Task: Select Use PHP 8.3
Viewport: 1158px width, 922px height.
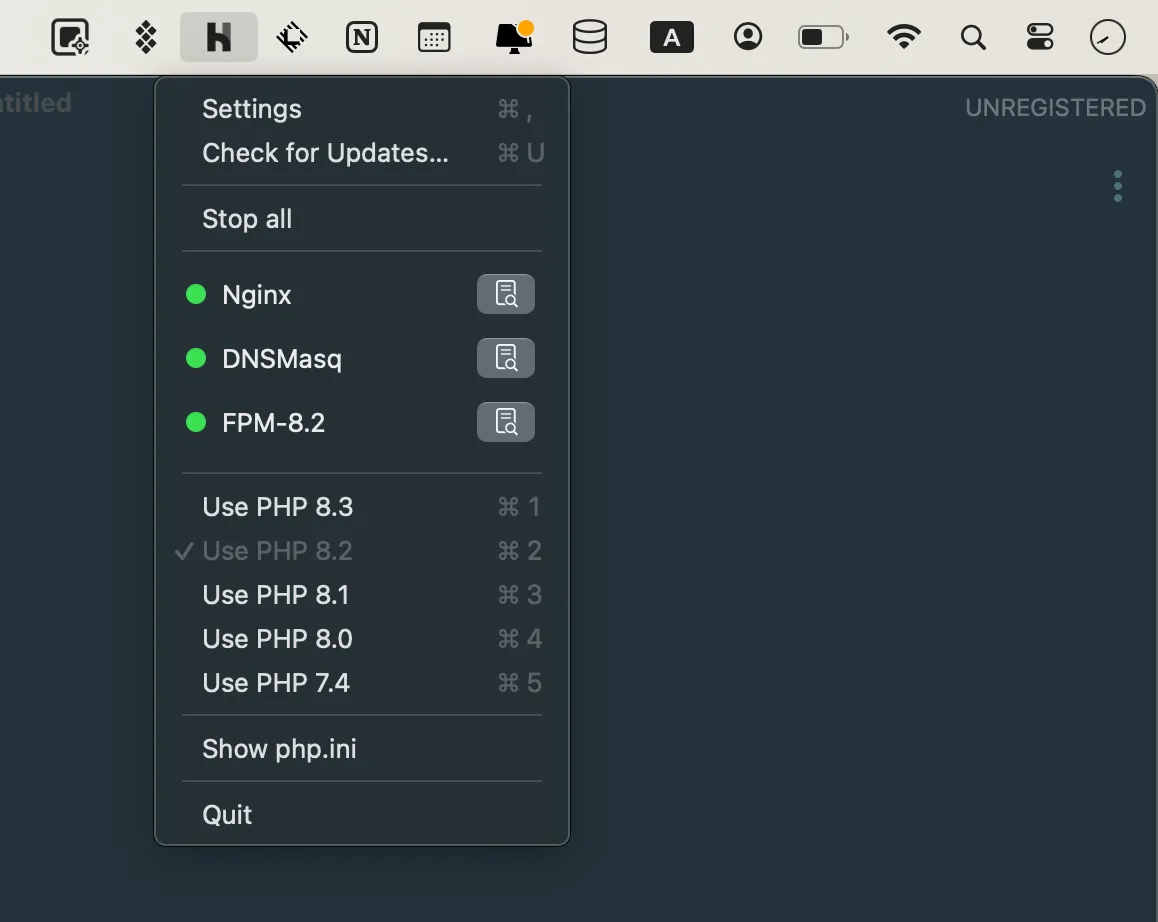Action: tap(278, 507)
